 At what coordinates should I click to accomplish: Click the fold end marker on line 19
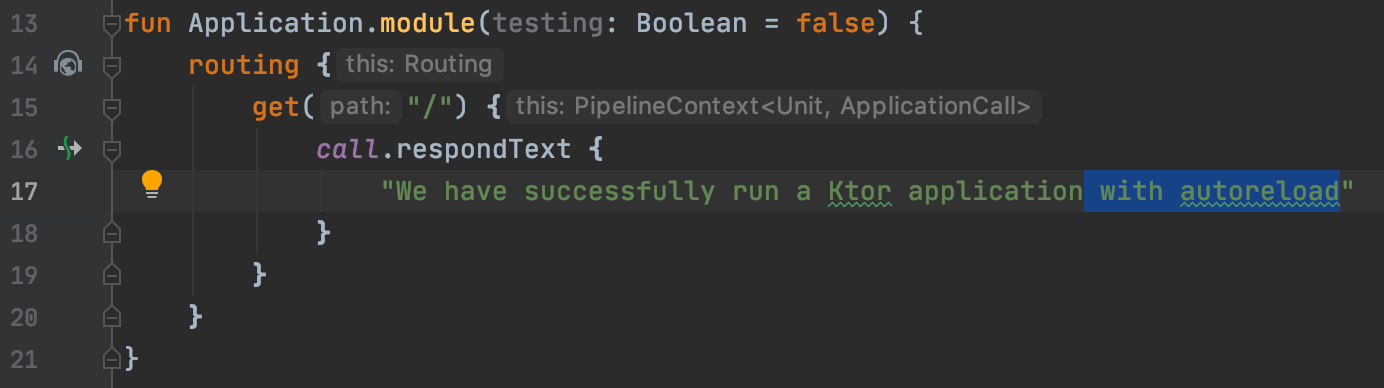tap(112, 274)
